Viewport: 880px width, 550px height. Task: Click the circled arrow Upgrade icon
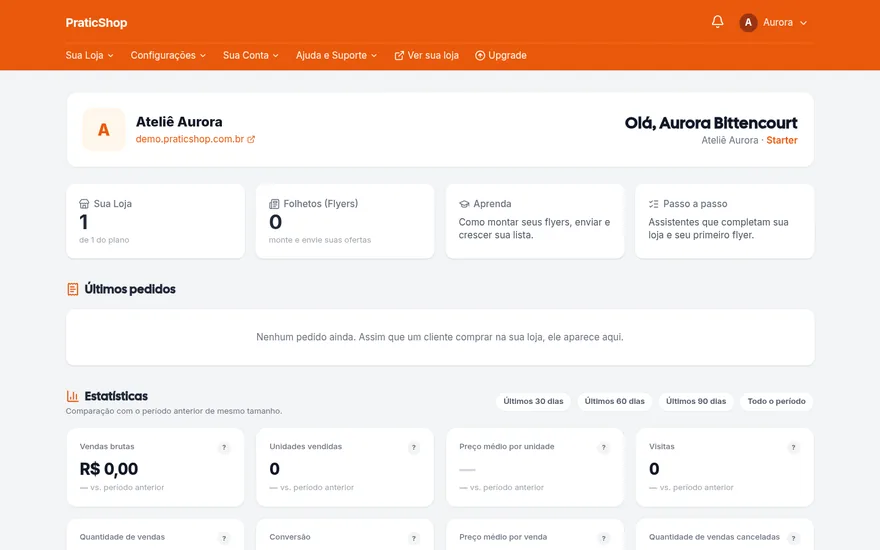[x=480, y=56]
